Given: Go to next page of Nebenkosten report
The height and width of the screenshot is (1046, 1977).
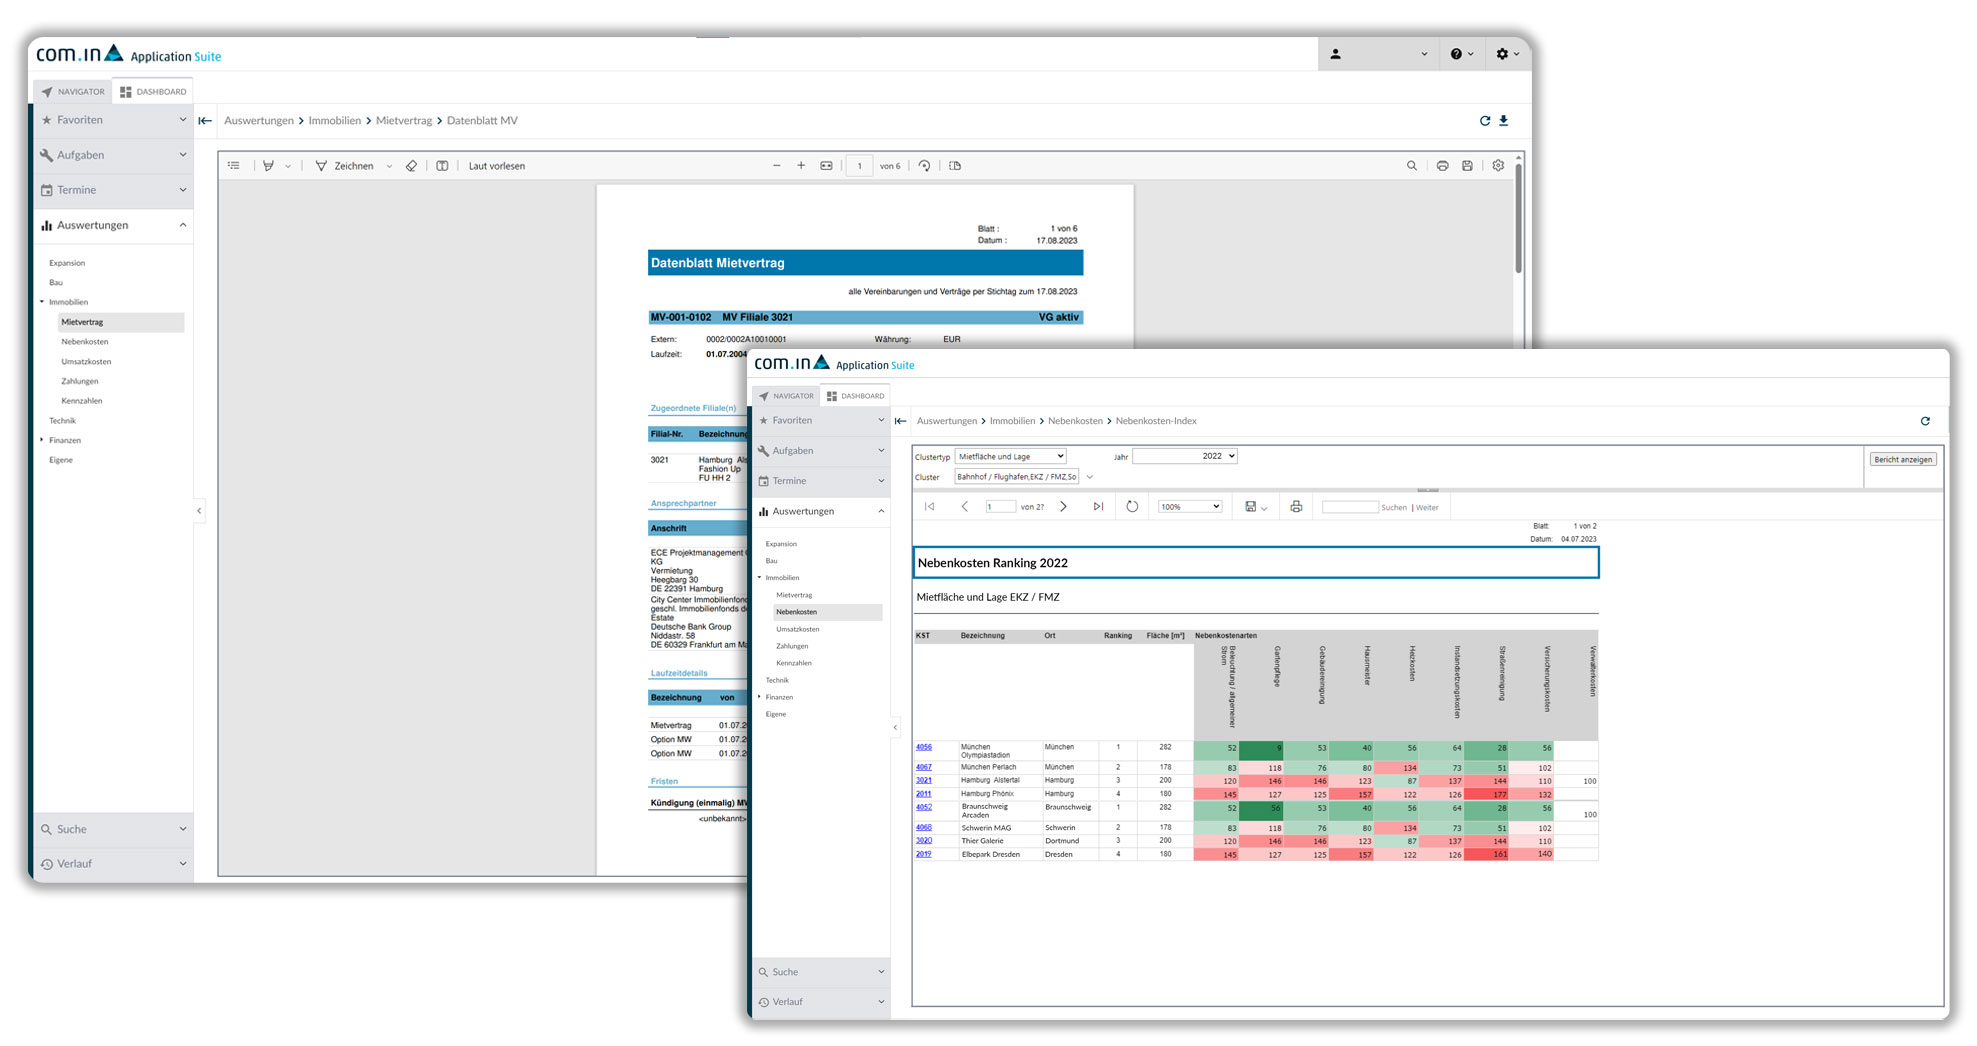Looking at the screenshot, I should pyautogui.click(x=1063, y=507).
